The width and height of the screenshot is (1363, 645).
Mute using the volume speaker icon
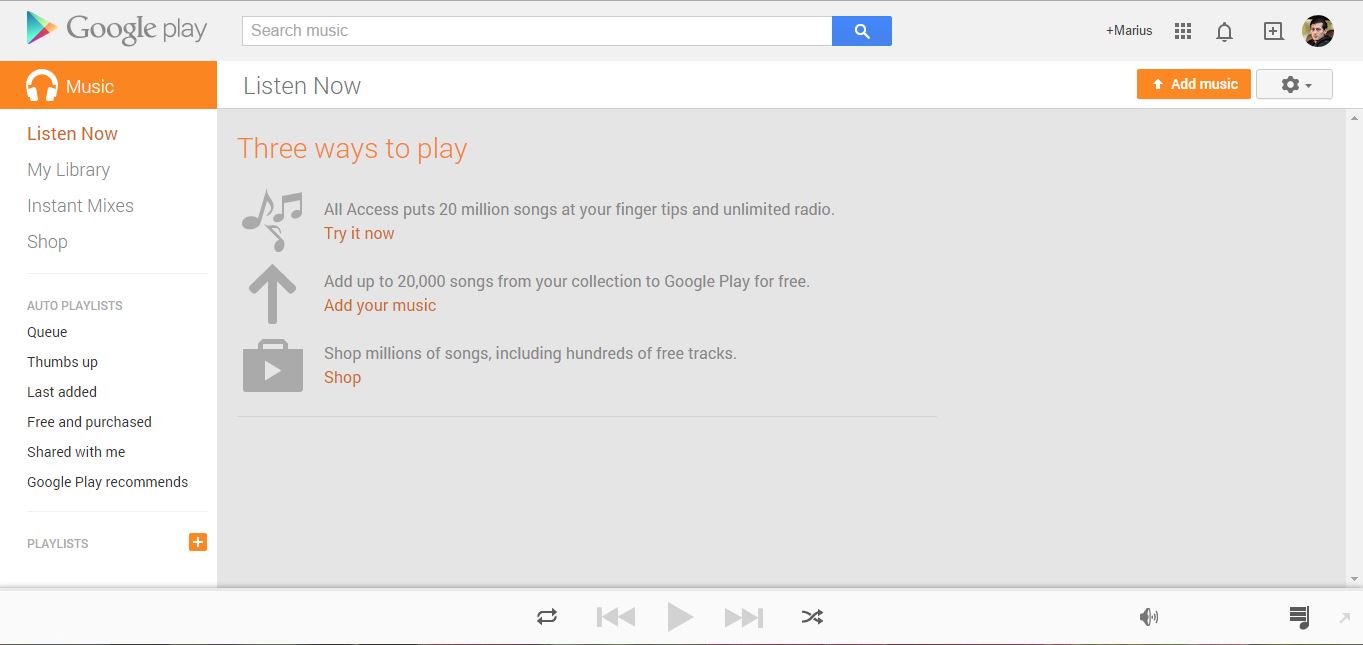(x=1149, y=617)
